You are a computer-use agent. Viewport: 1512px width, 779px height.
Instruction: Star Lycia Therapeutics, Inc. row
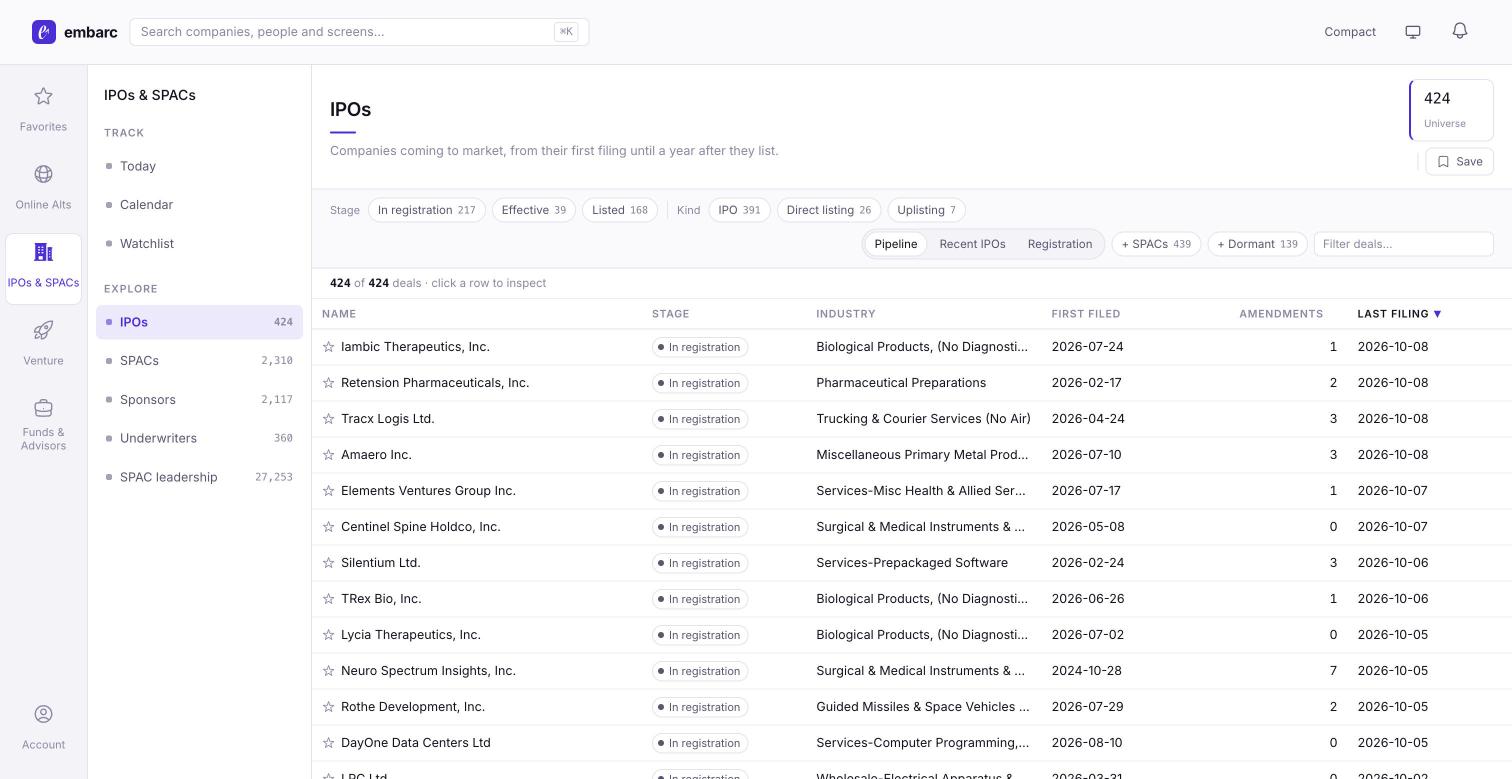(x=328, y=635)
